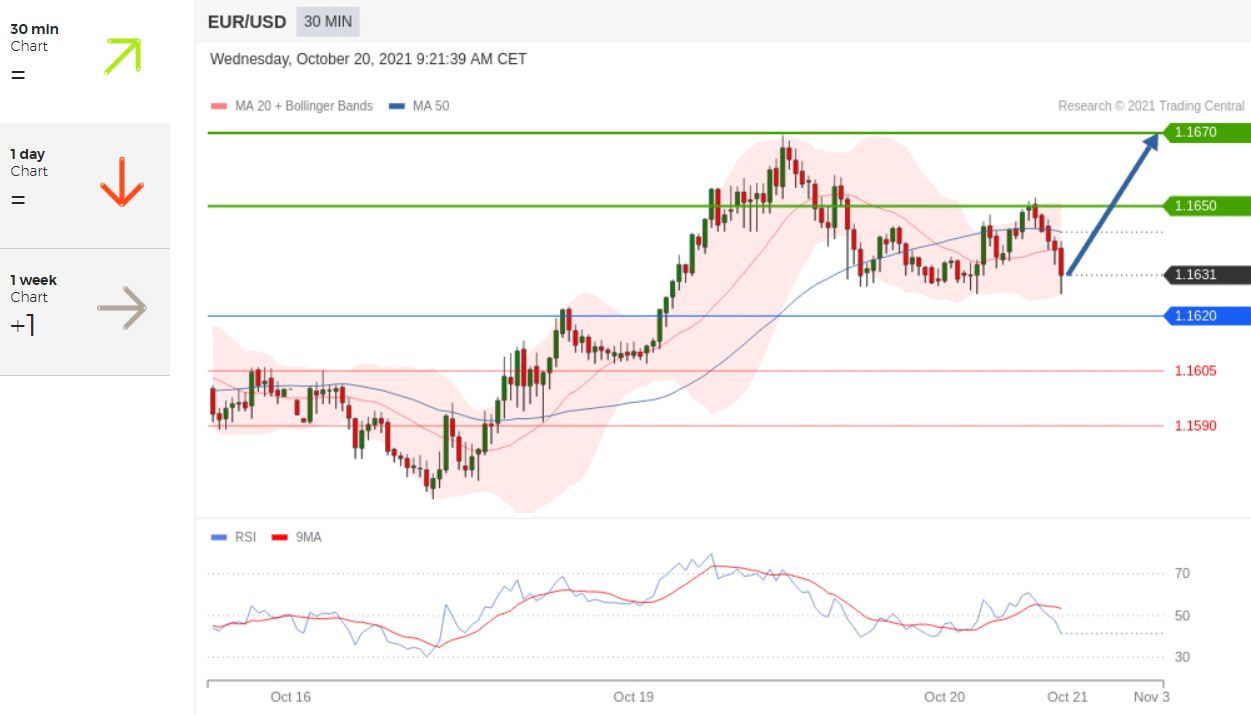Click the 1.1620 pivot price tag
The width and height of the screenshot is (1251, 715).
(1207, 316)
